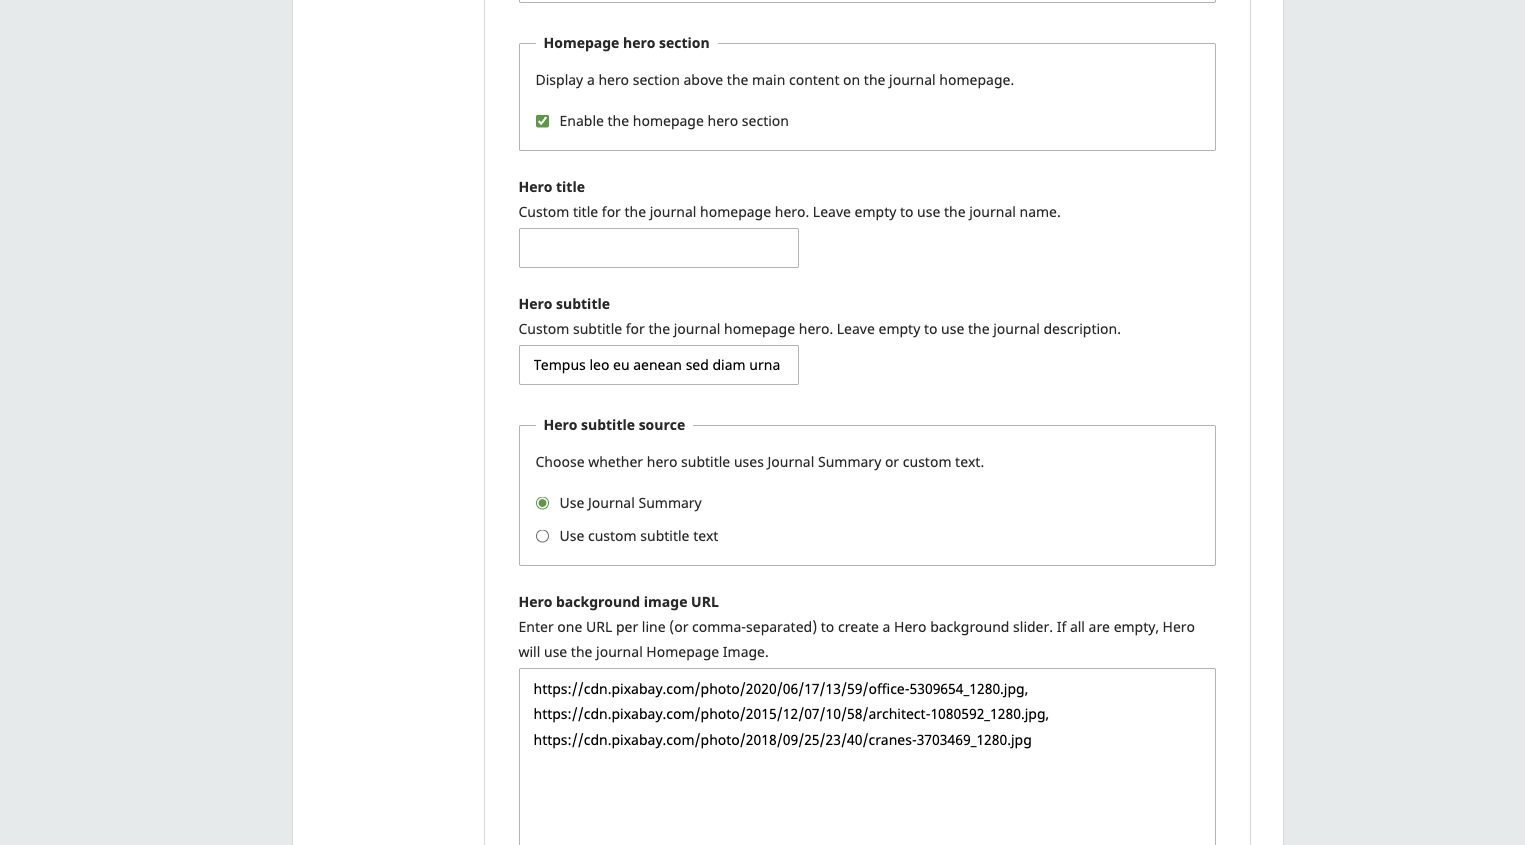Click the Hero background slider instructions text

click(x=856, y=639)
